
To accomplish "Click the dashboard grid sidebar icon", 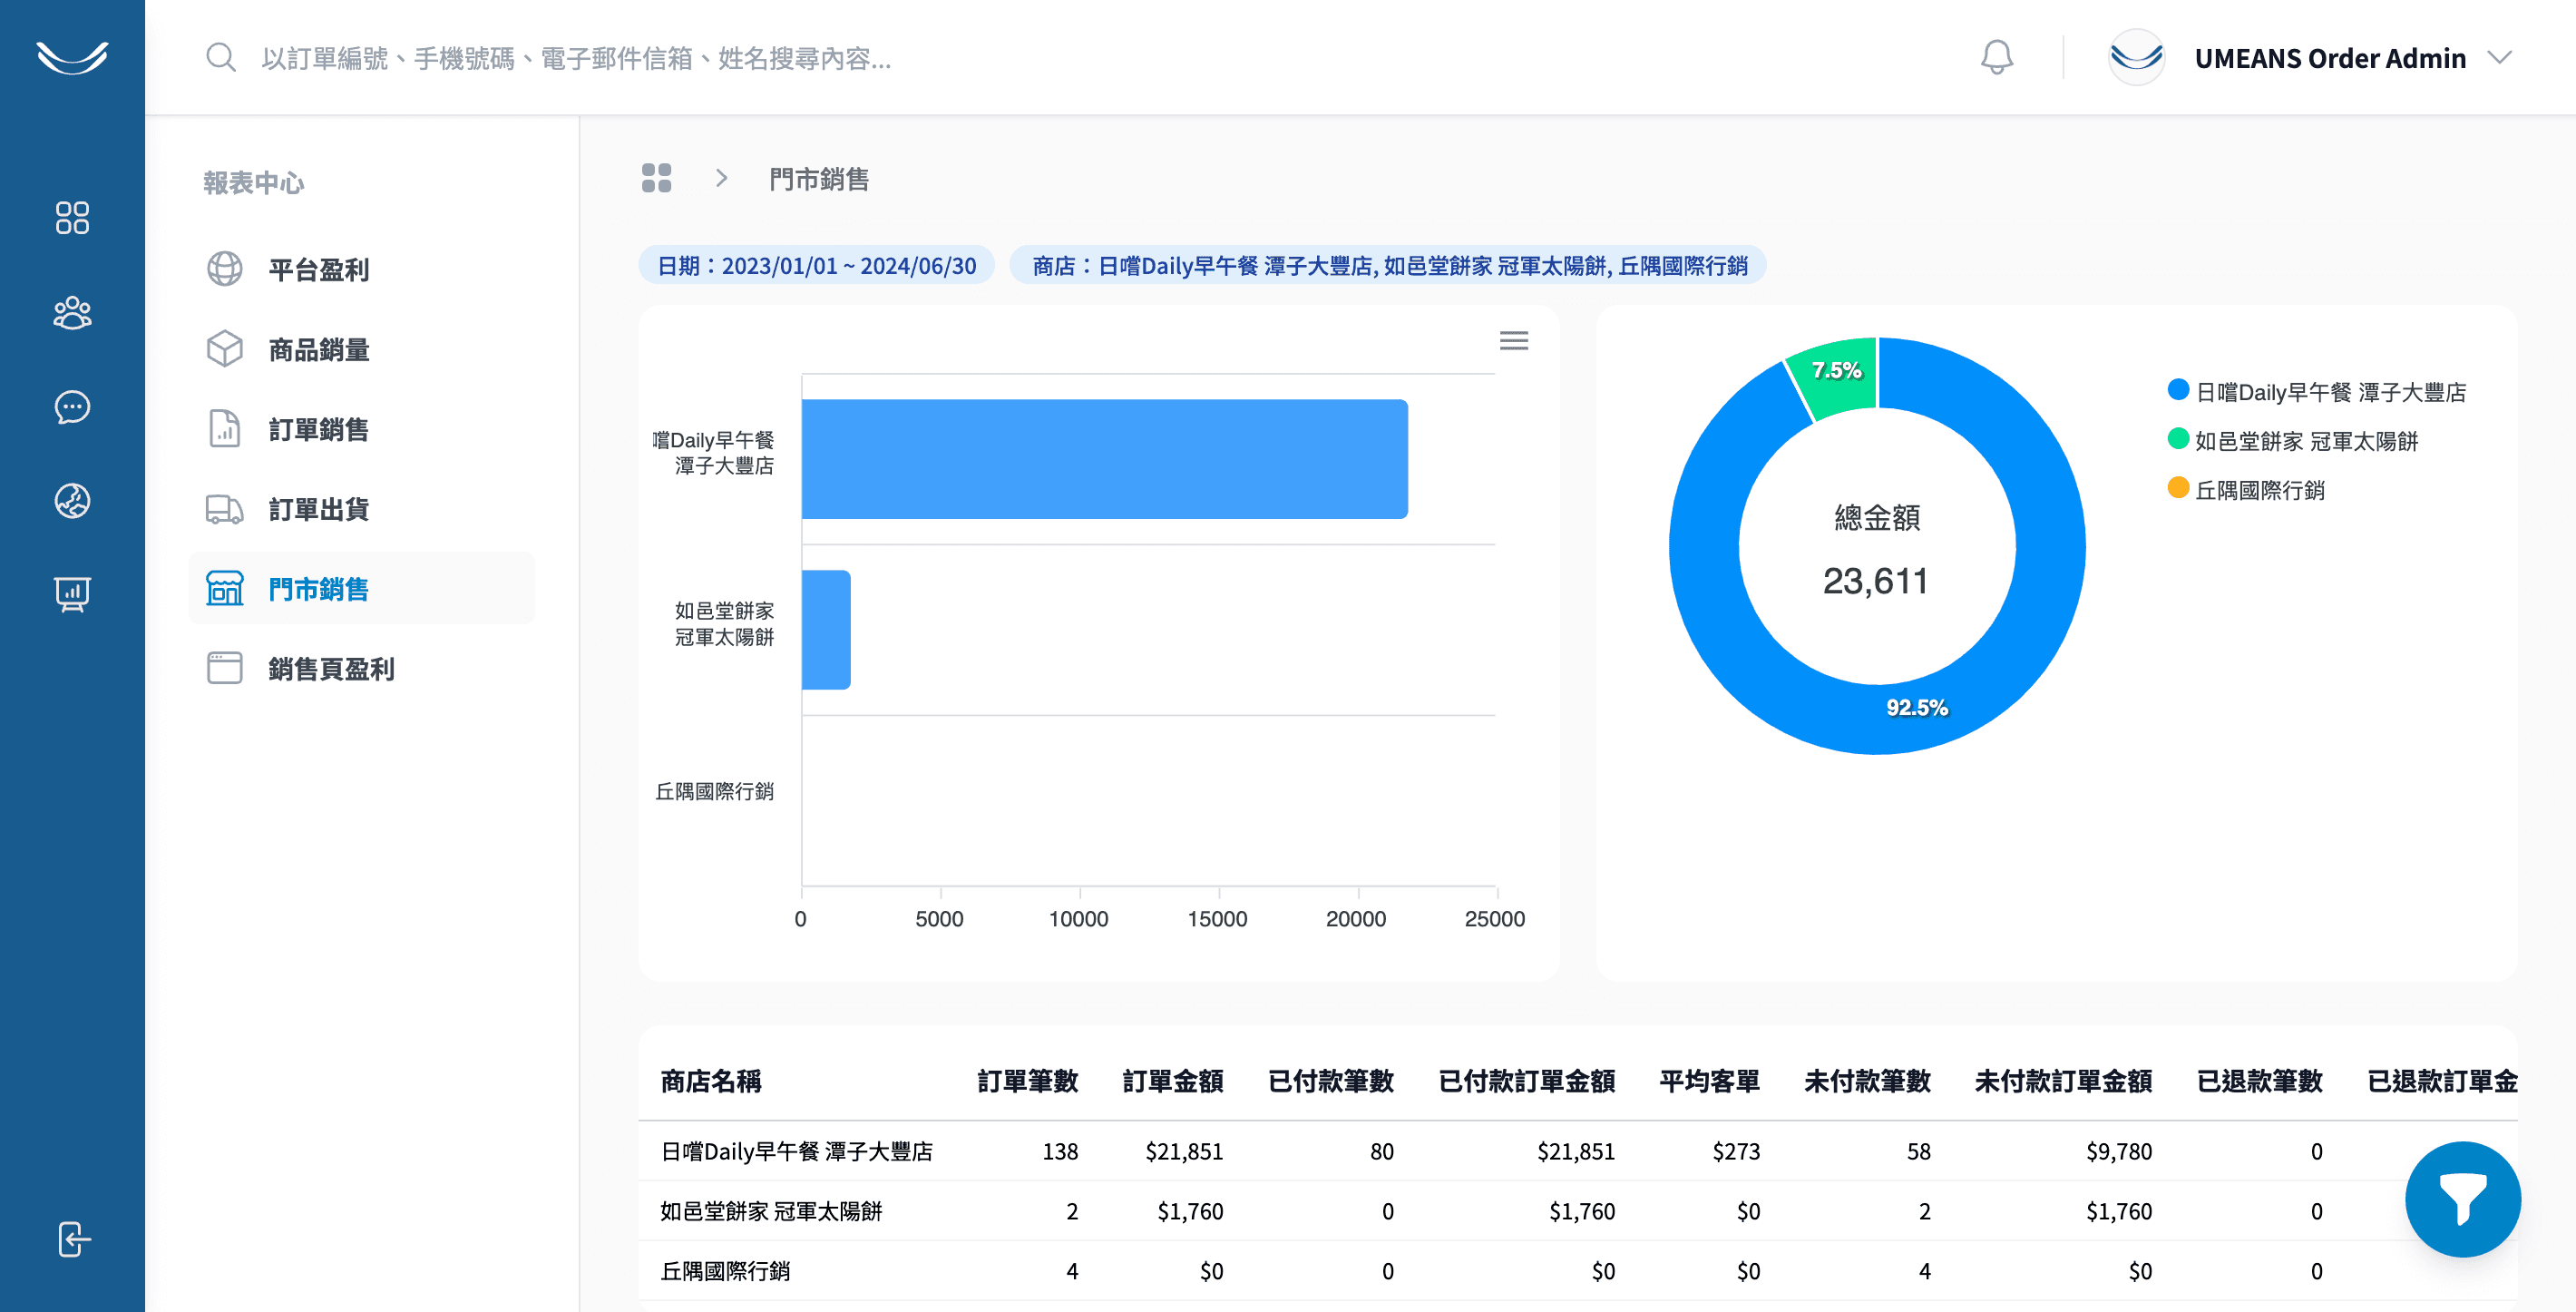I will pos(72,218).
